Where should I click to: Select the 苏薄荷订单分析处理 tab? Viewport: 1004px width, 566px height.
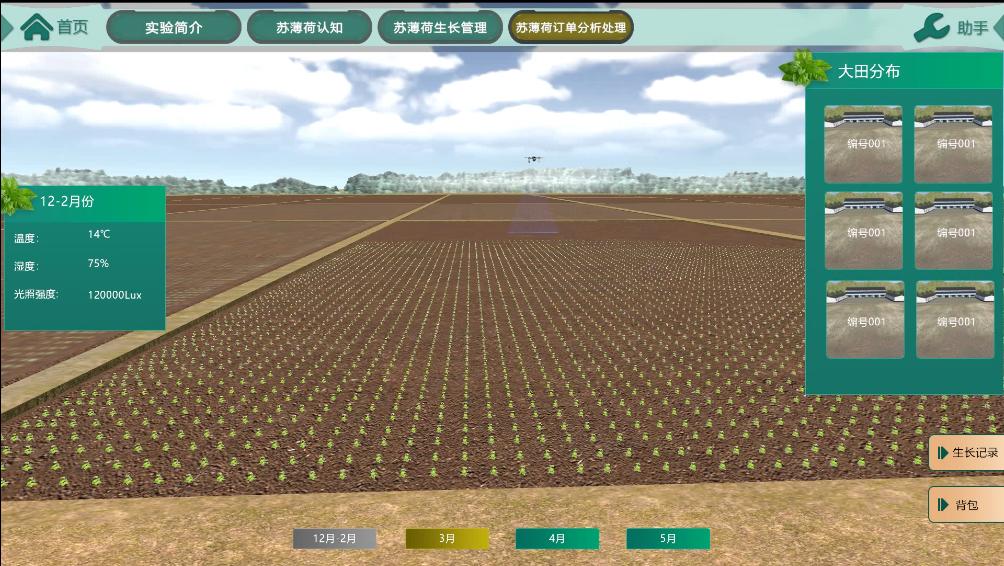pyautogui.click(x=571, y=27)
